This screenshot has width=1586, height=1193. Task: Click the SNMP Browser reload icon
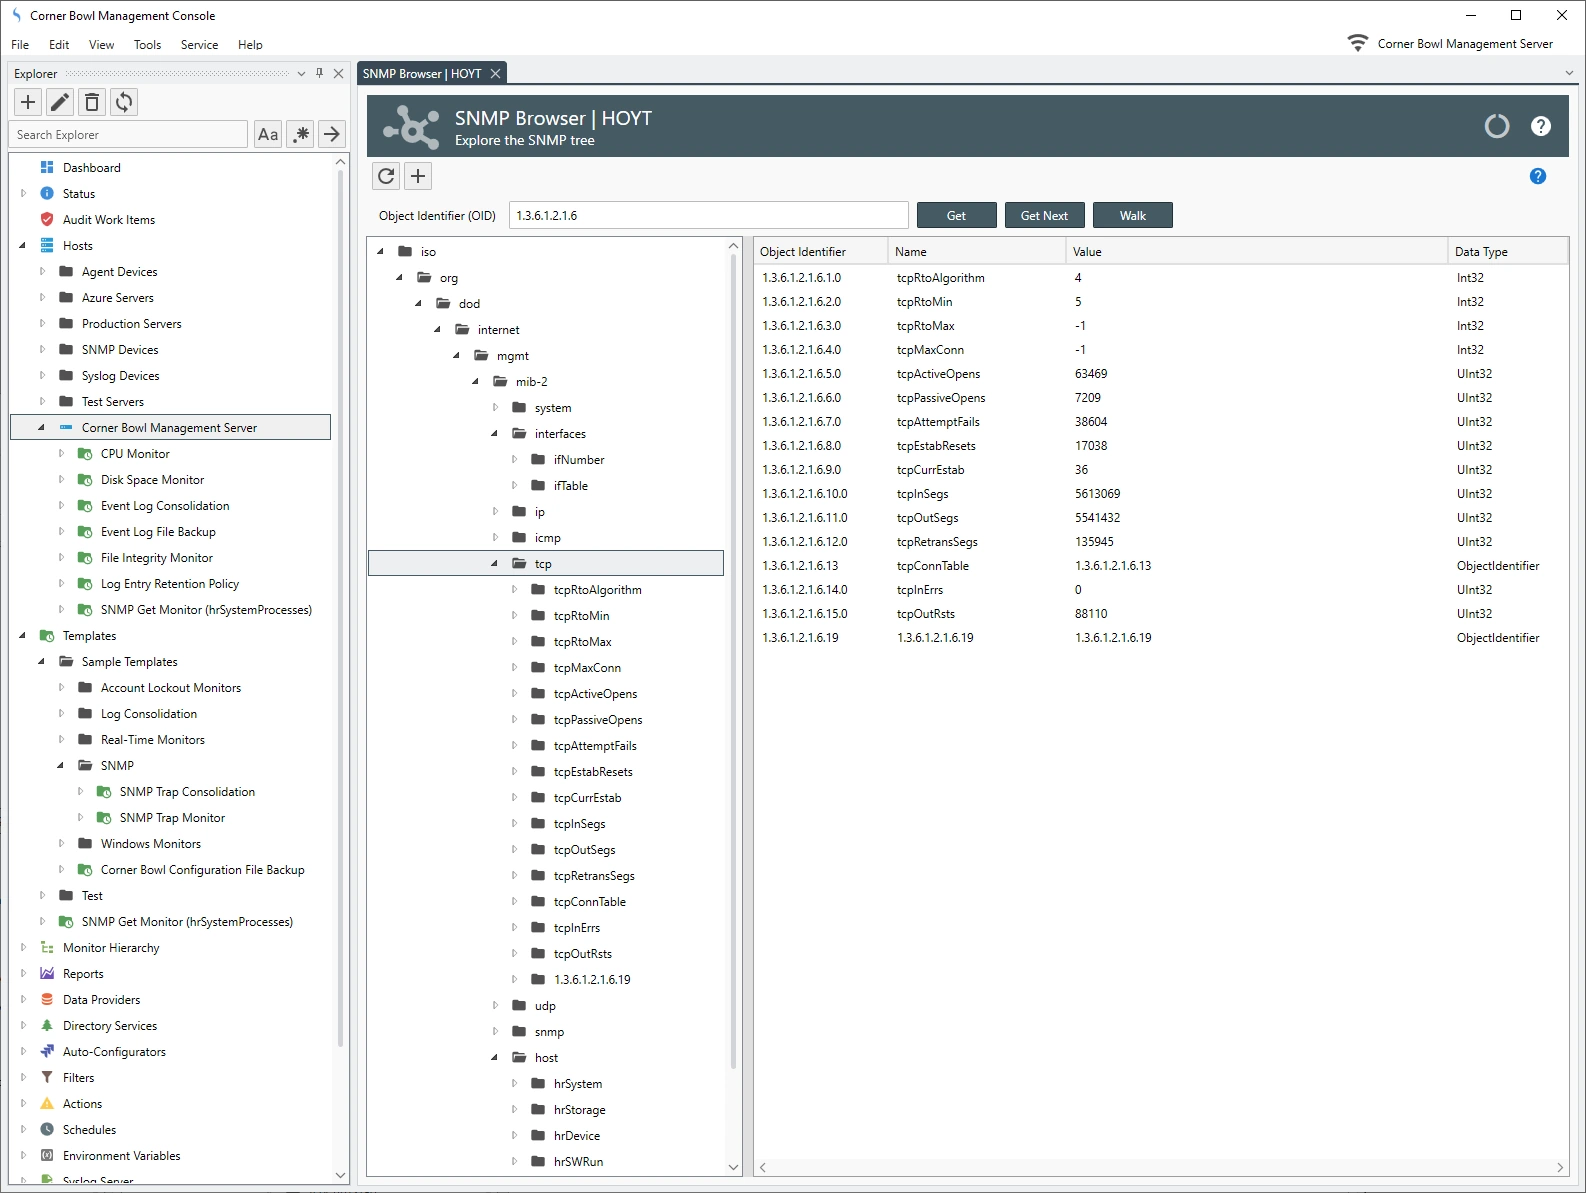click(386, 176)
